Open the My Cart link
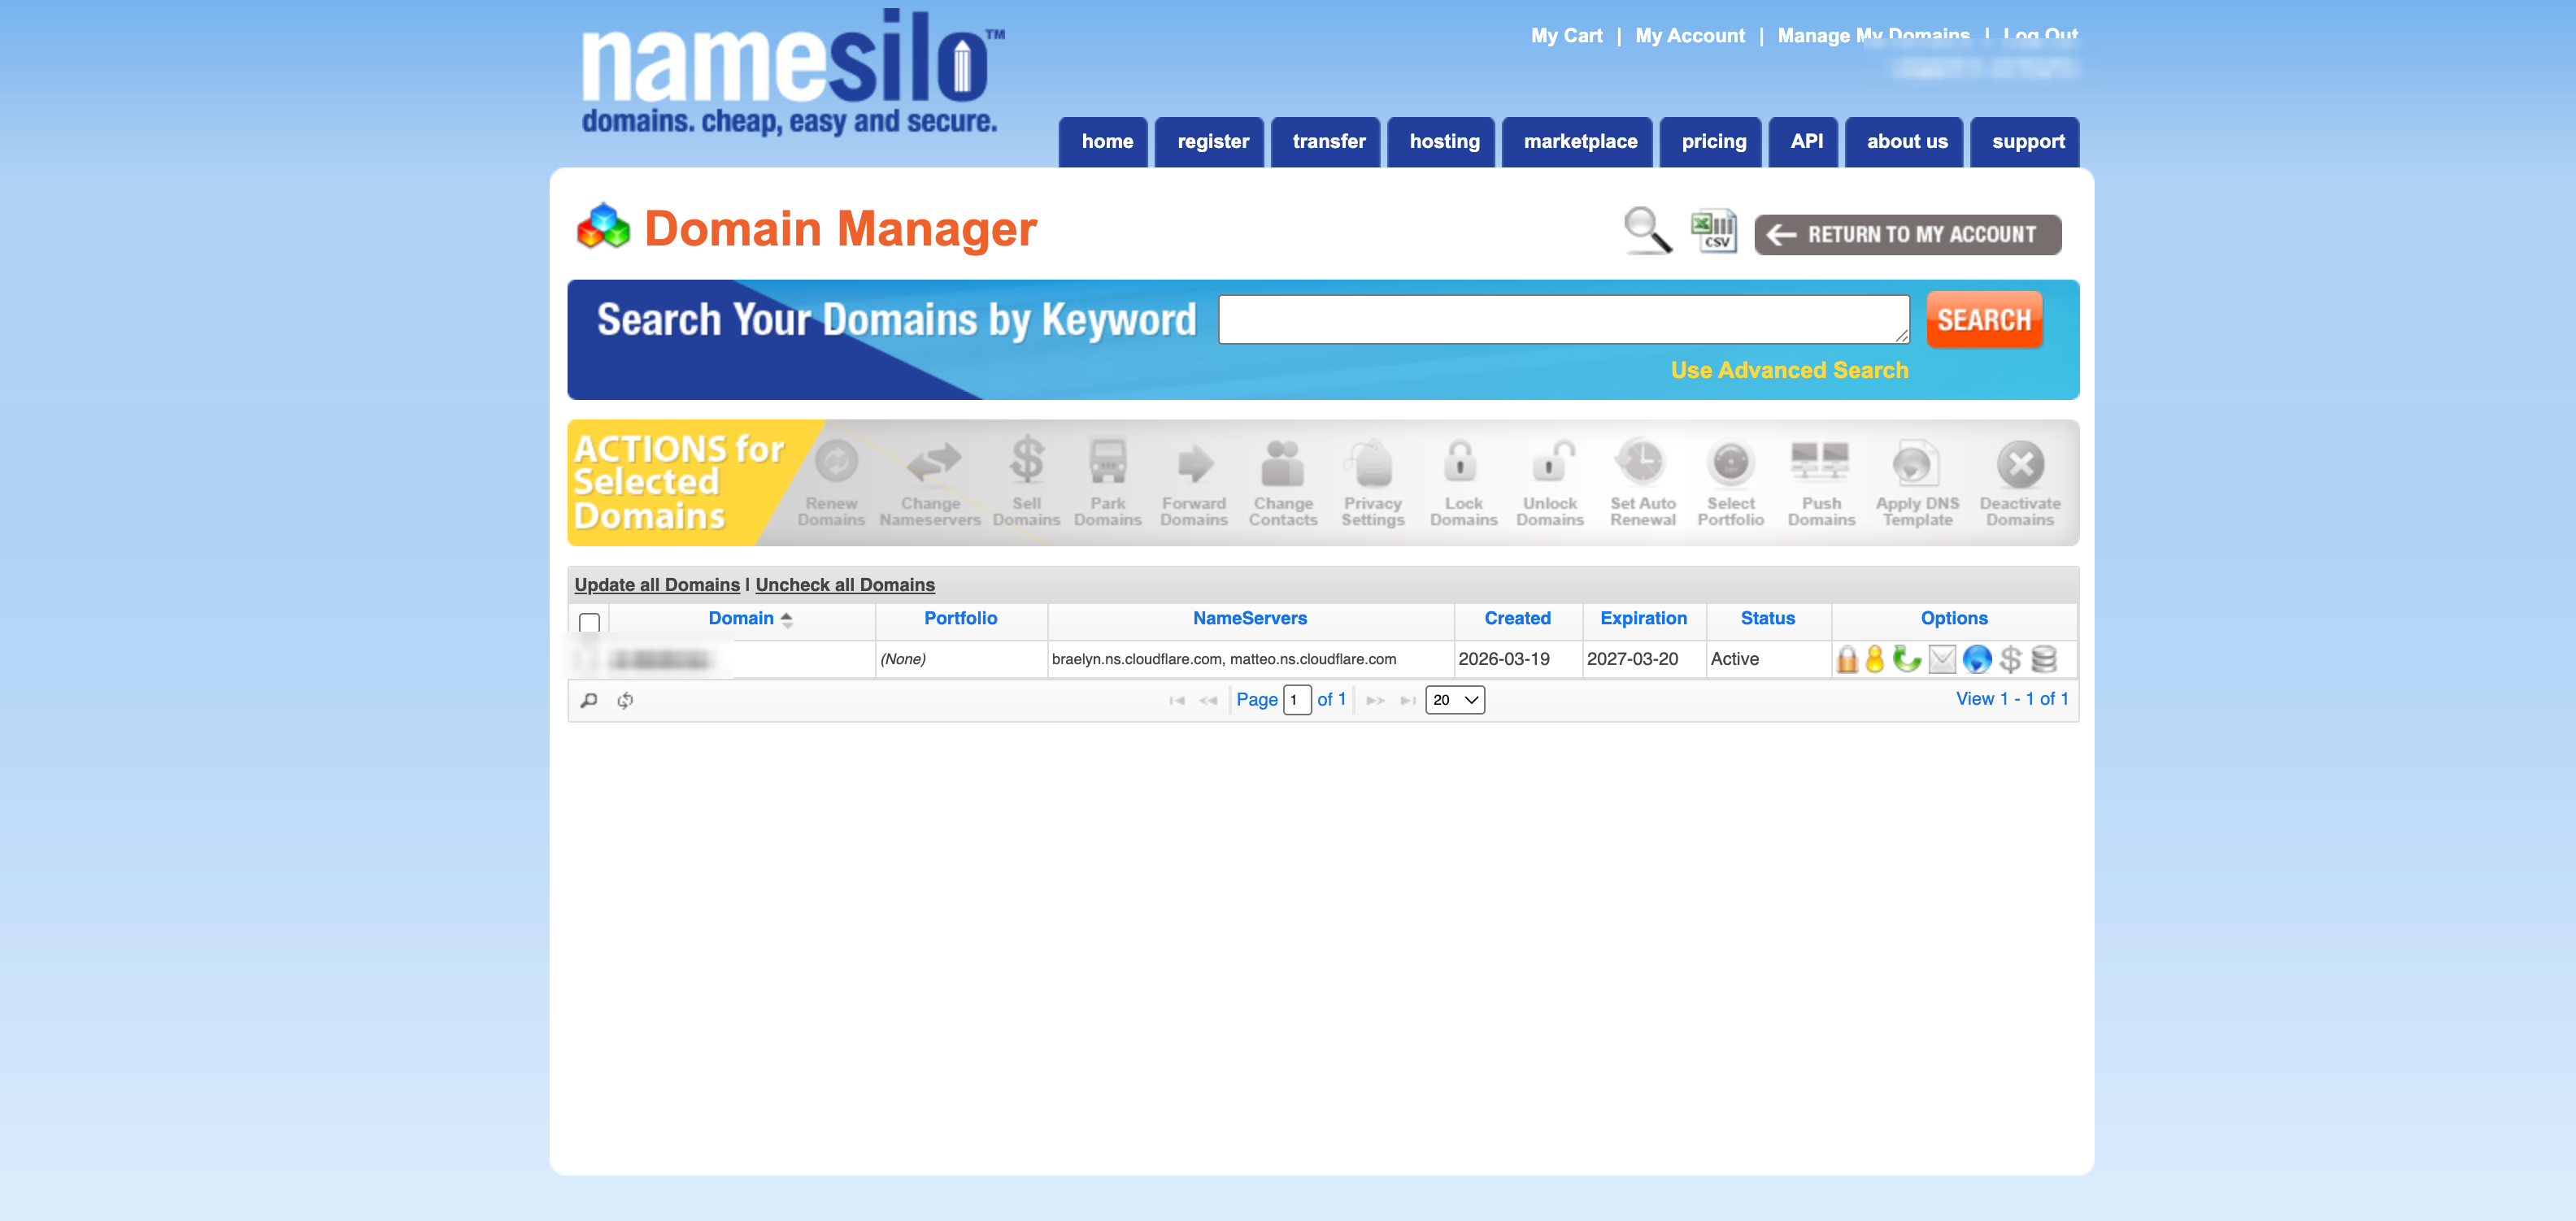Screen dimensions: 2576x1221 coord(1566,36)
